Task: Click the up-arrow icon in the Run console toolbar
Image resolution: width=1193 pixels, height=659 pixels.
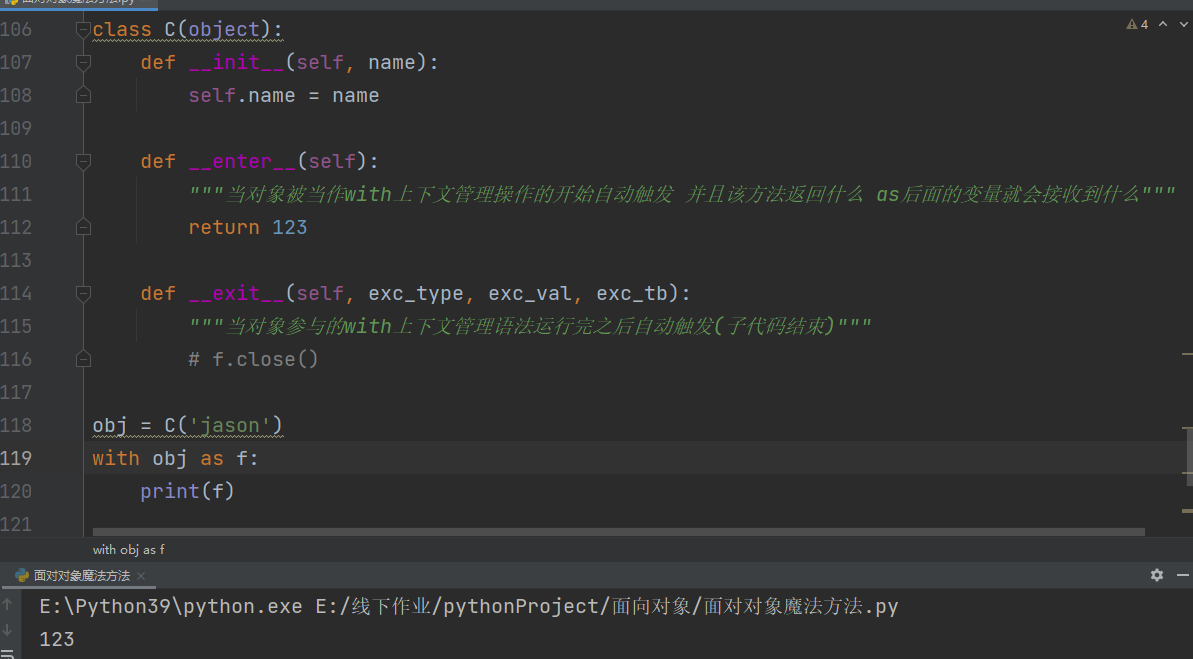Action: coord(8,604)
